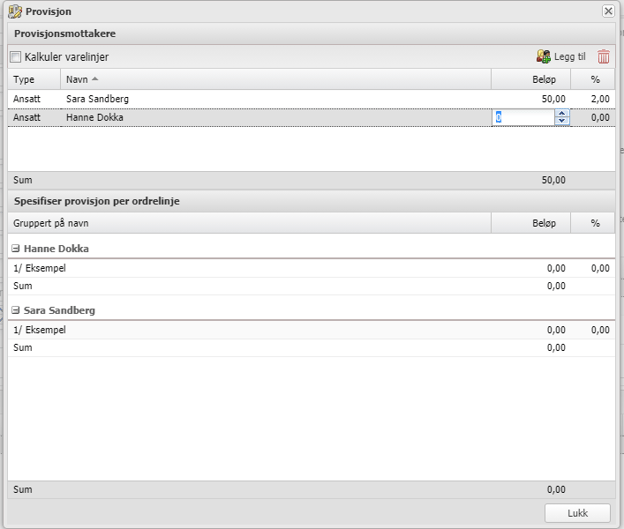Click the Beløp header in Provisjonsmottakere
Viewport: 624px width, 529px height.
pyautogui.click(x=543, y=79)
